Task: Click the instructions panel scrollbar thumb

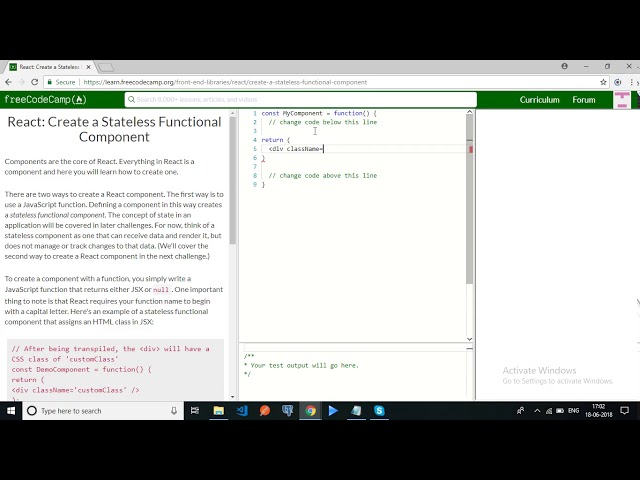Action: 233,180
